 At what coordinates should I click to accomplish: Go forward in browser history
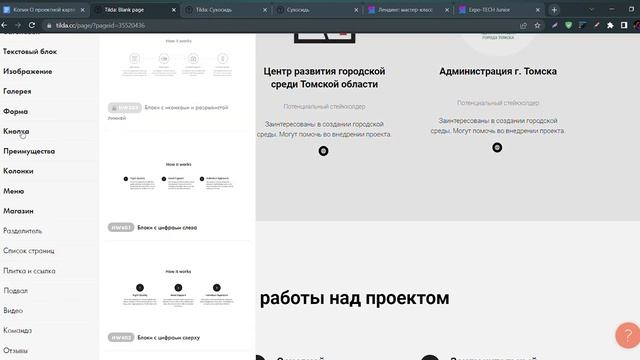pyautogui.click(x=18, y=25)
